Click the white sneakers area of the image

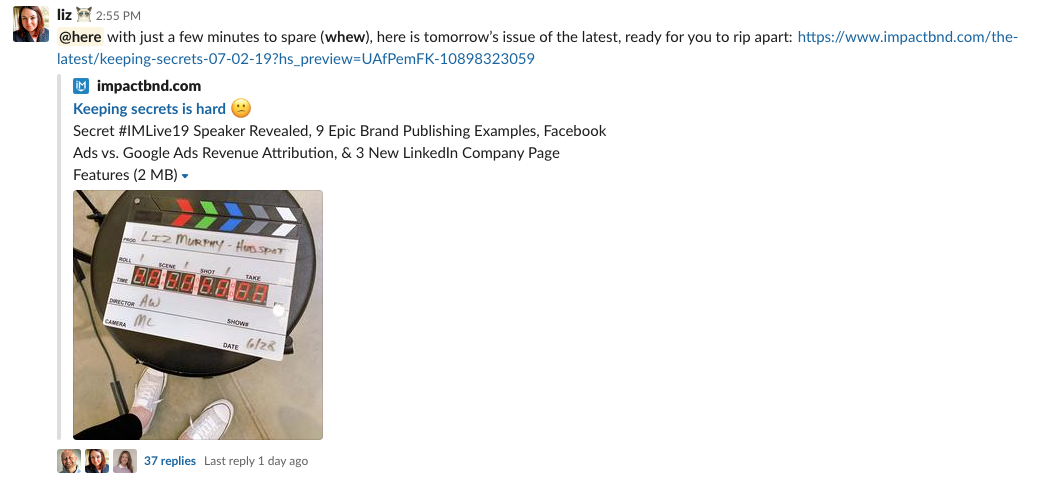182,404
